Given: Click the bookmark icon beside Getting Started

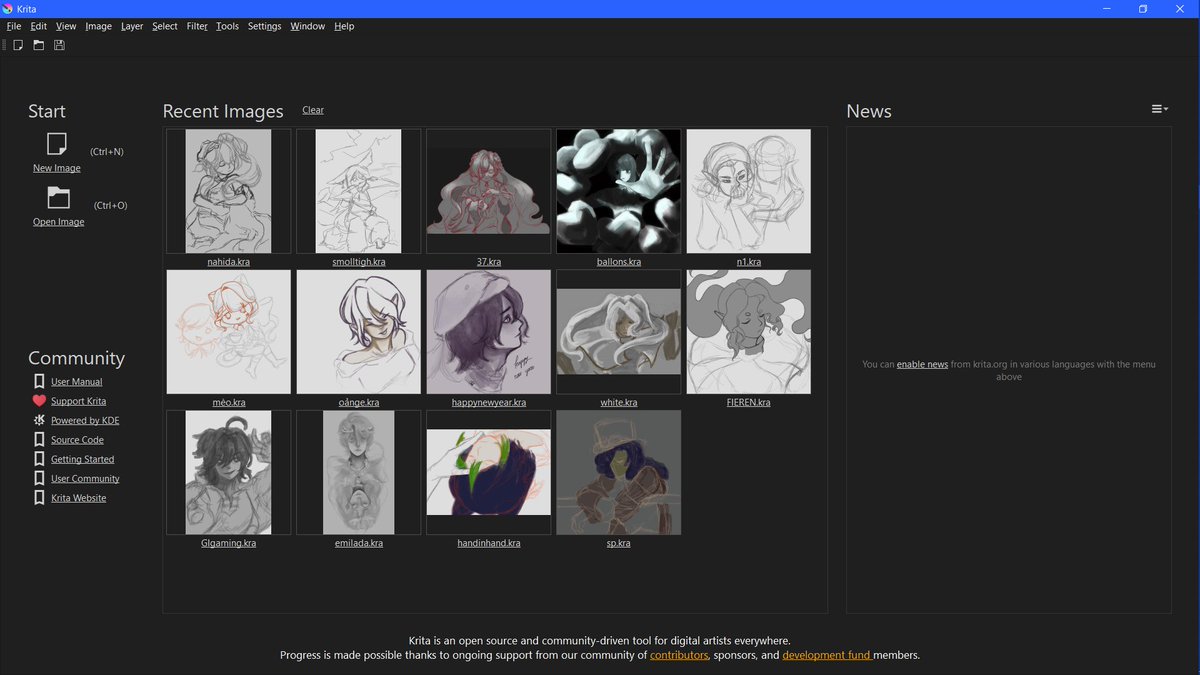Looking at the screenshot, I should click(39, 459).
